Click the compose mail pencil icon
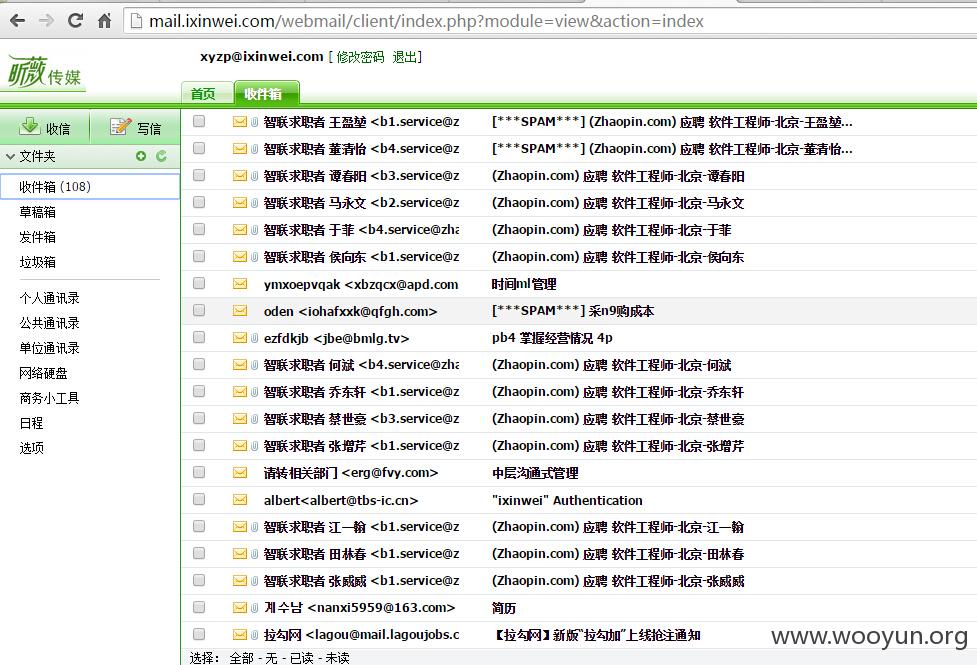The width and height of the screenshot is (977, 665). pos(120,127)
